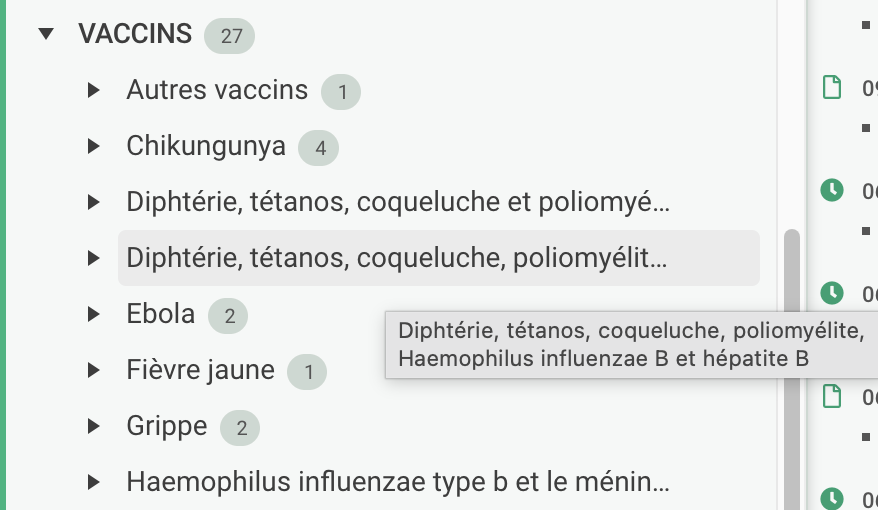
Task: Expand the Ebola node arrow
Action: coord(94,315)
